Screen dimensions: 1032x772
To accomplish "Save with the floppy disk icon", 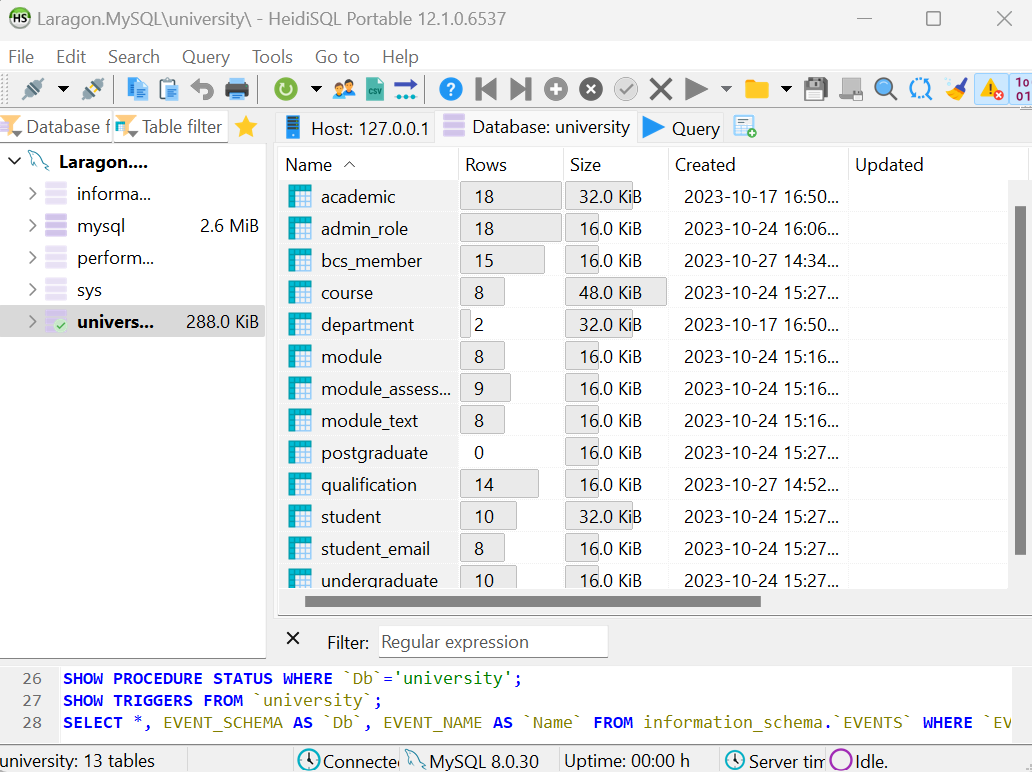I will [x=815, y=88].
